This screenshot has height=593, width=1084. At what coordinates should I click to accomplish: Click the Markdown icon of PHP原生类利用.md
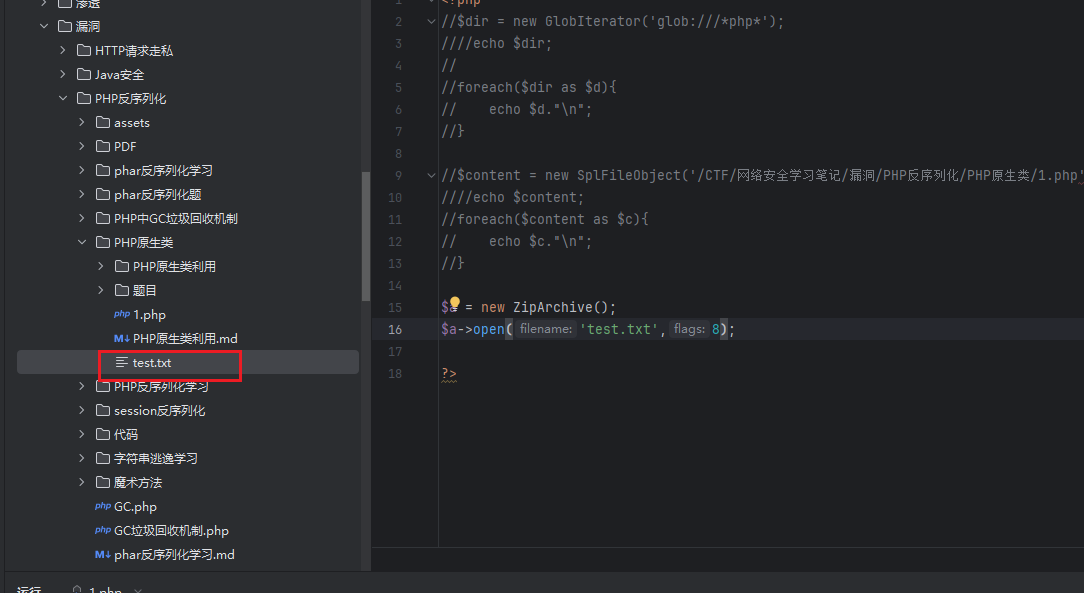click(122, 339)
